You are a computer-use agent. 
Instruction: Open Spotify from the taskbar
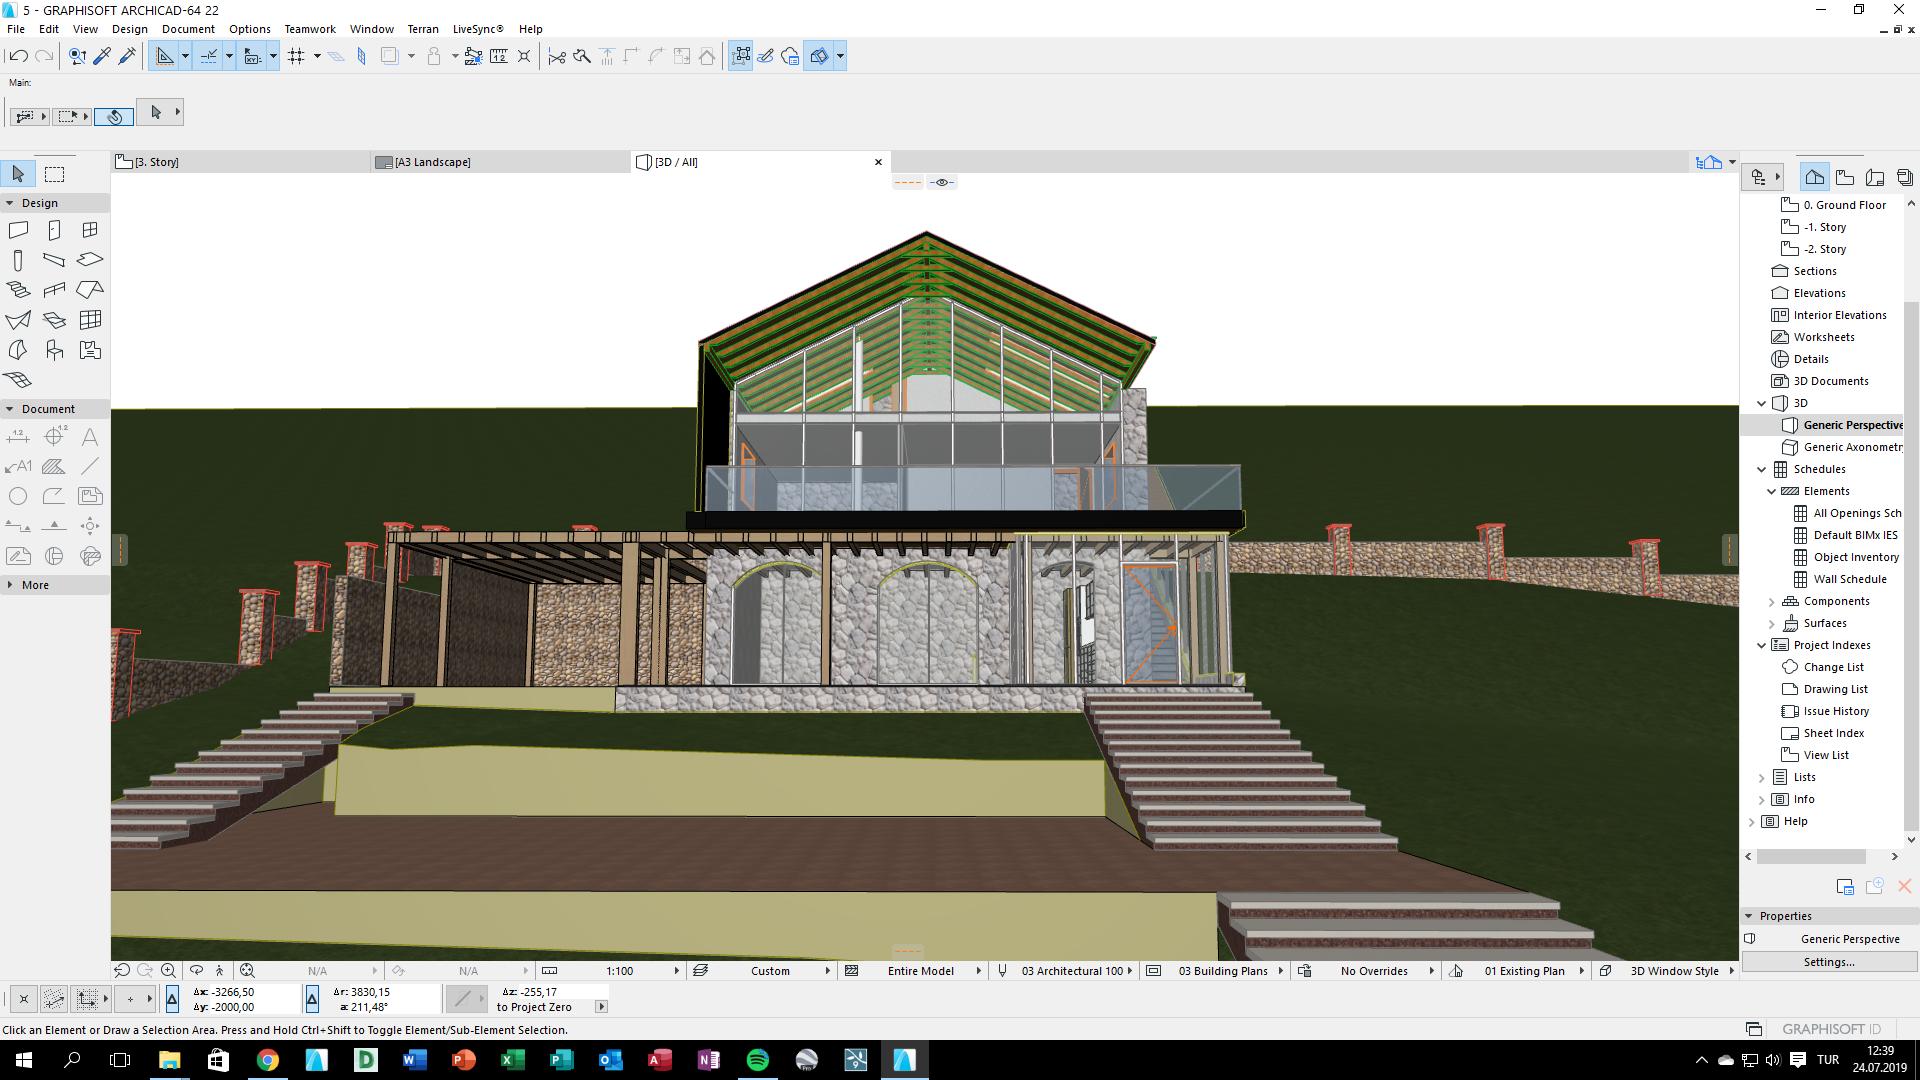tap(757, 1060)
